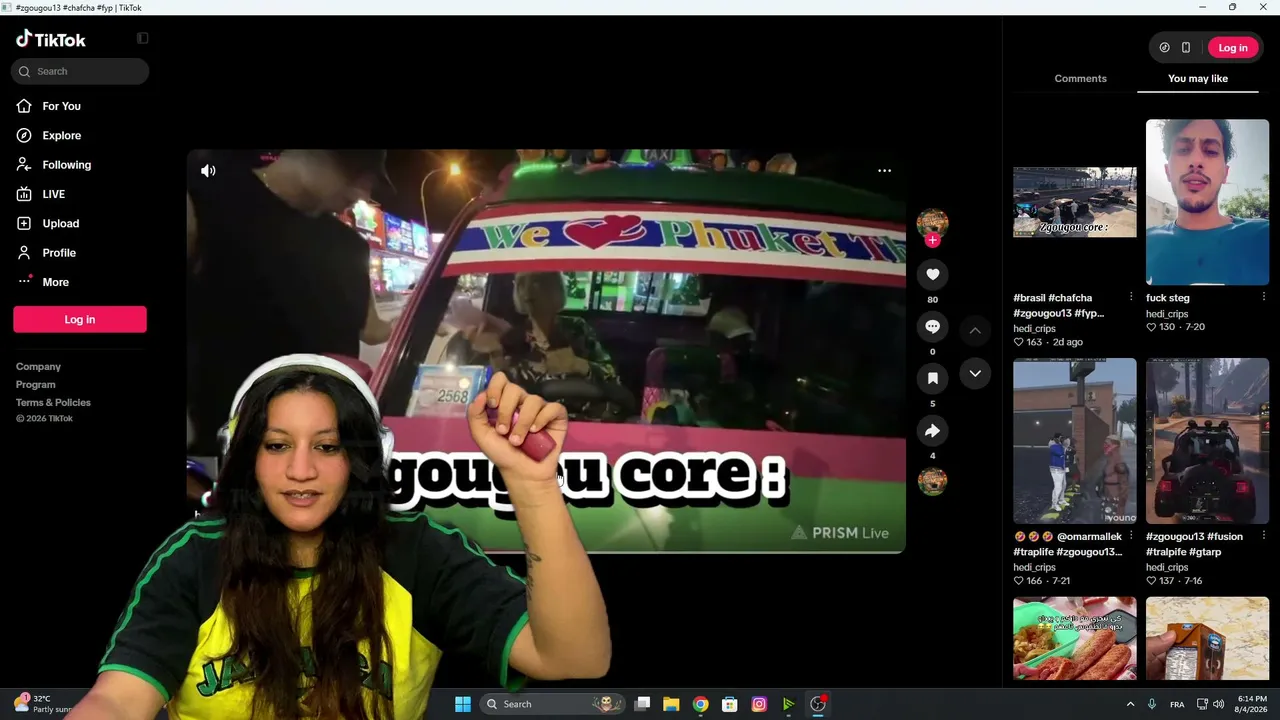Open Instagram from the taskbar
This screenshot has height=720, width=1280.
759,704
